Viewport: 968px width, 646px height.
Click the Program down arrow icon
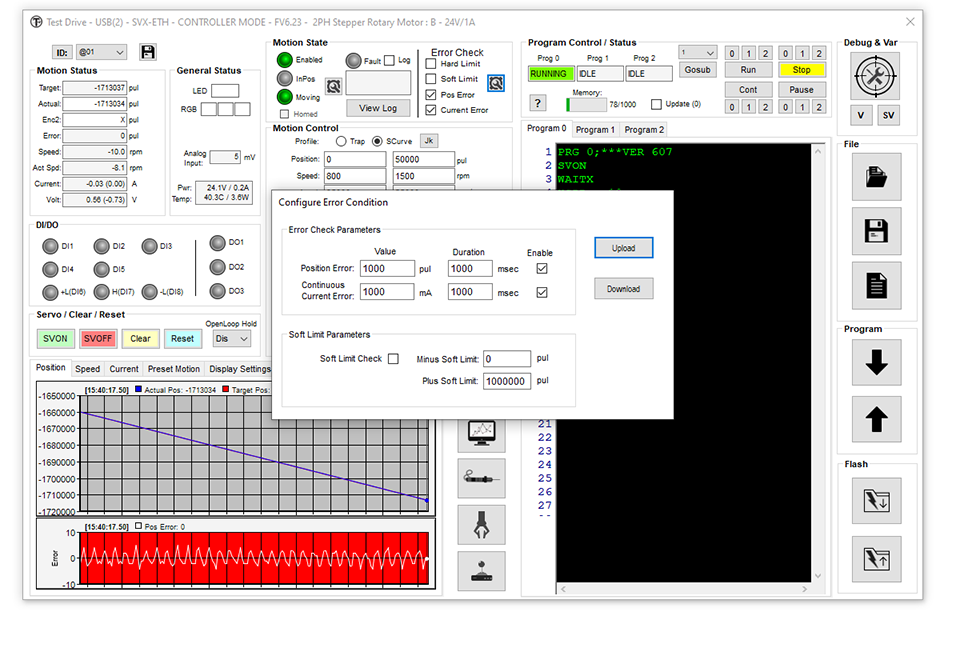[876, 363]
